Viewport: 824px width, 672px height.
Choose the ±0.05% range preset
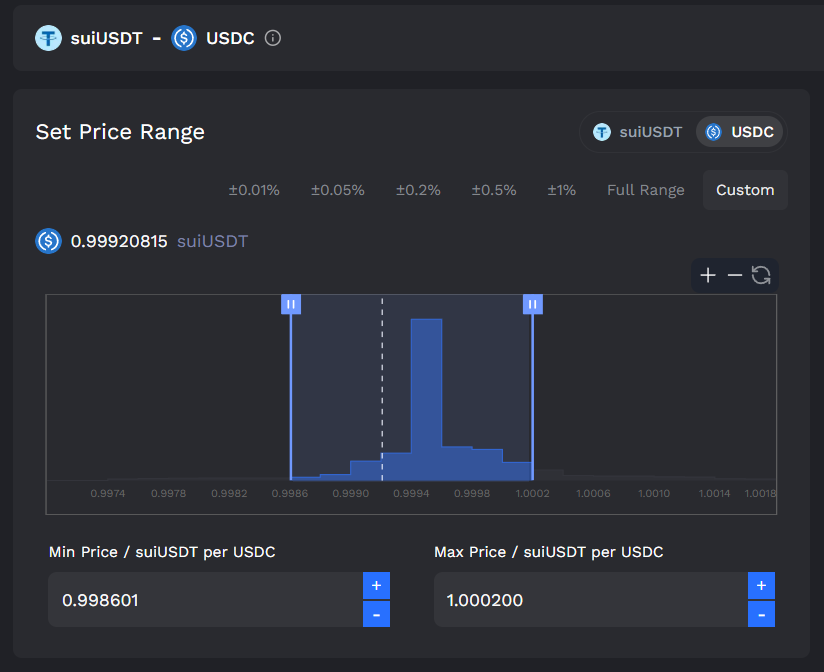(337, 190)
